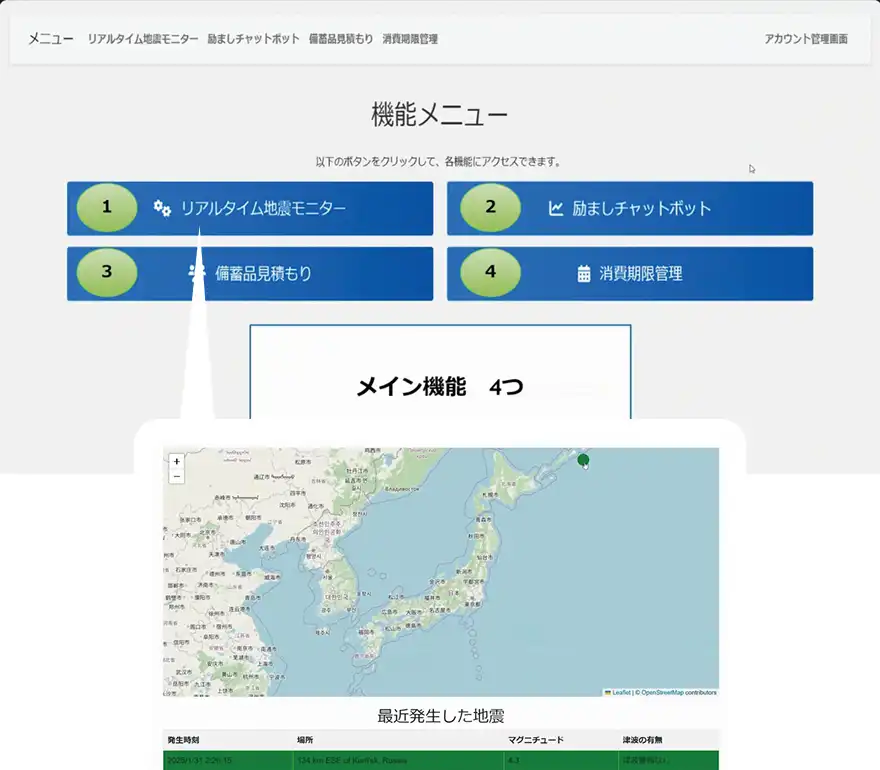The height and width of the screenshot is (770, 880).
Task: Click the icon beside 備蓄品見積もり button
Action: click(197, 273)
